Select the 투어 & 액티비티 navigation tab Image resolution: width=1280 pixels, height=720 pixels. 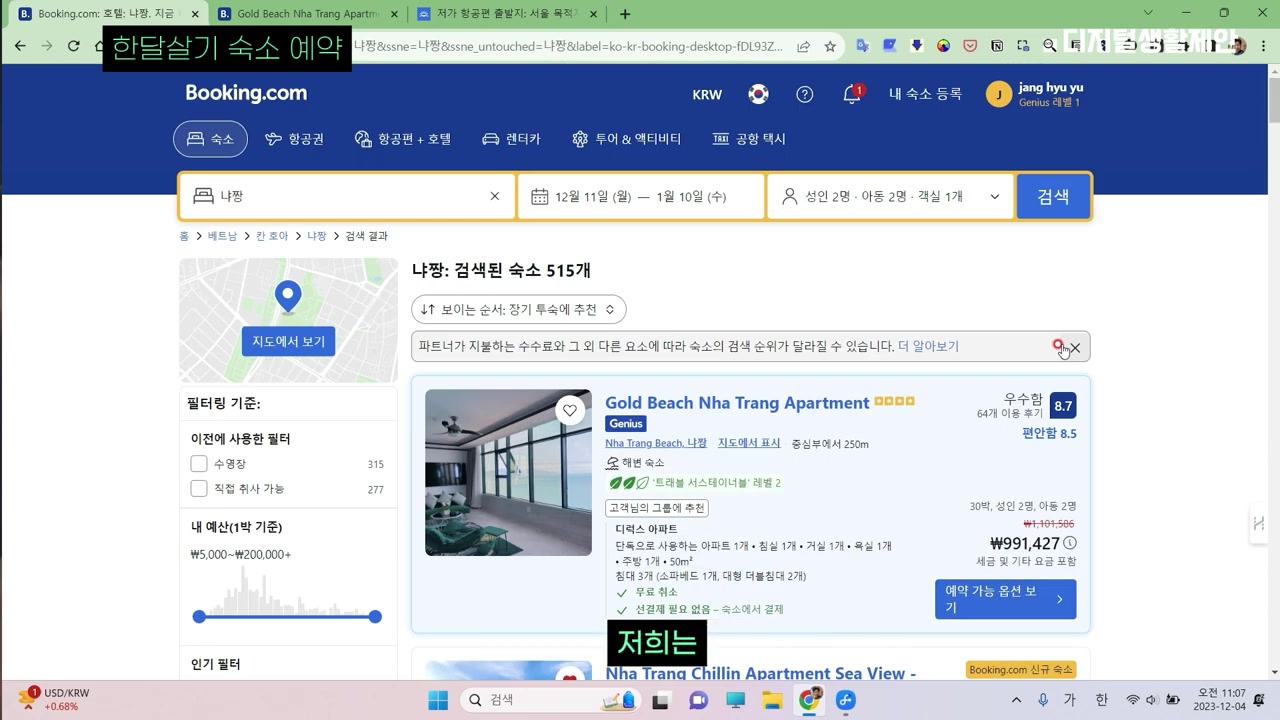pyautogui.click(x=626, y=139)
